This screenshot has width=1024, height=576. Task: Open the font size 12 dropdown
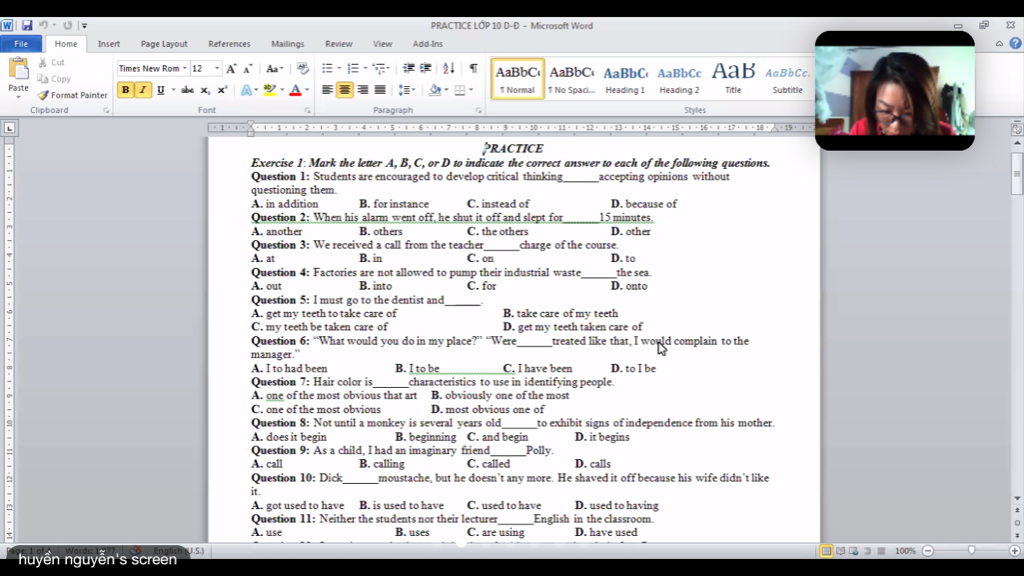[217, 69]
